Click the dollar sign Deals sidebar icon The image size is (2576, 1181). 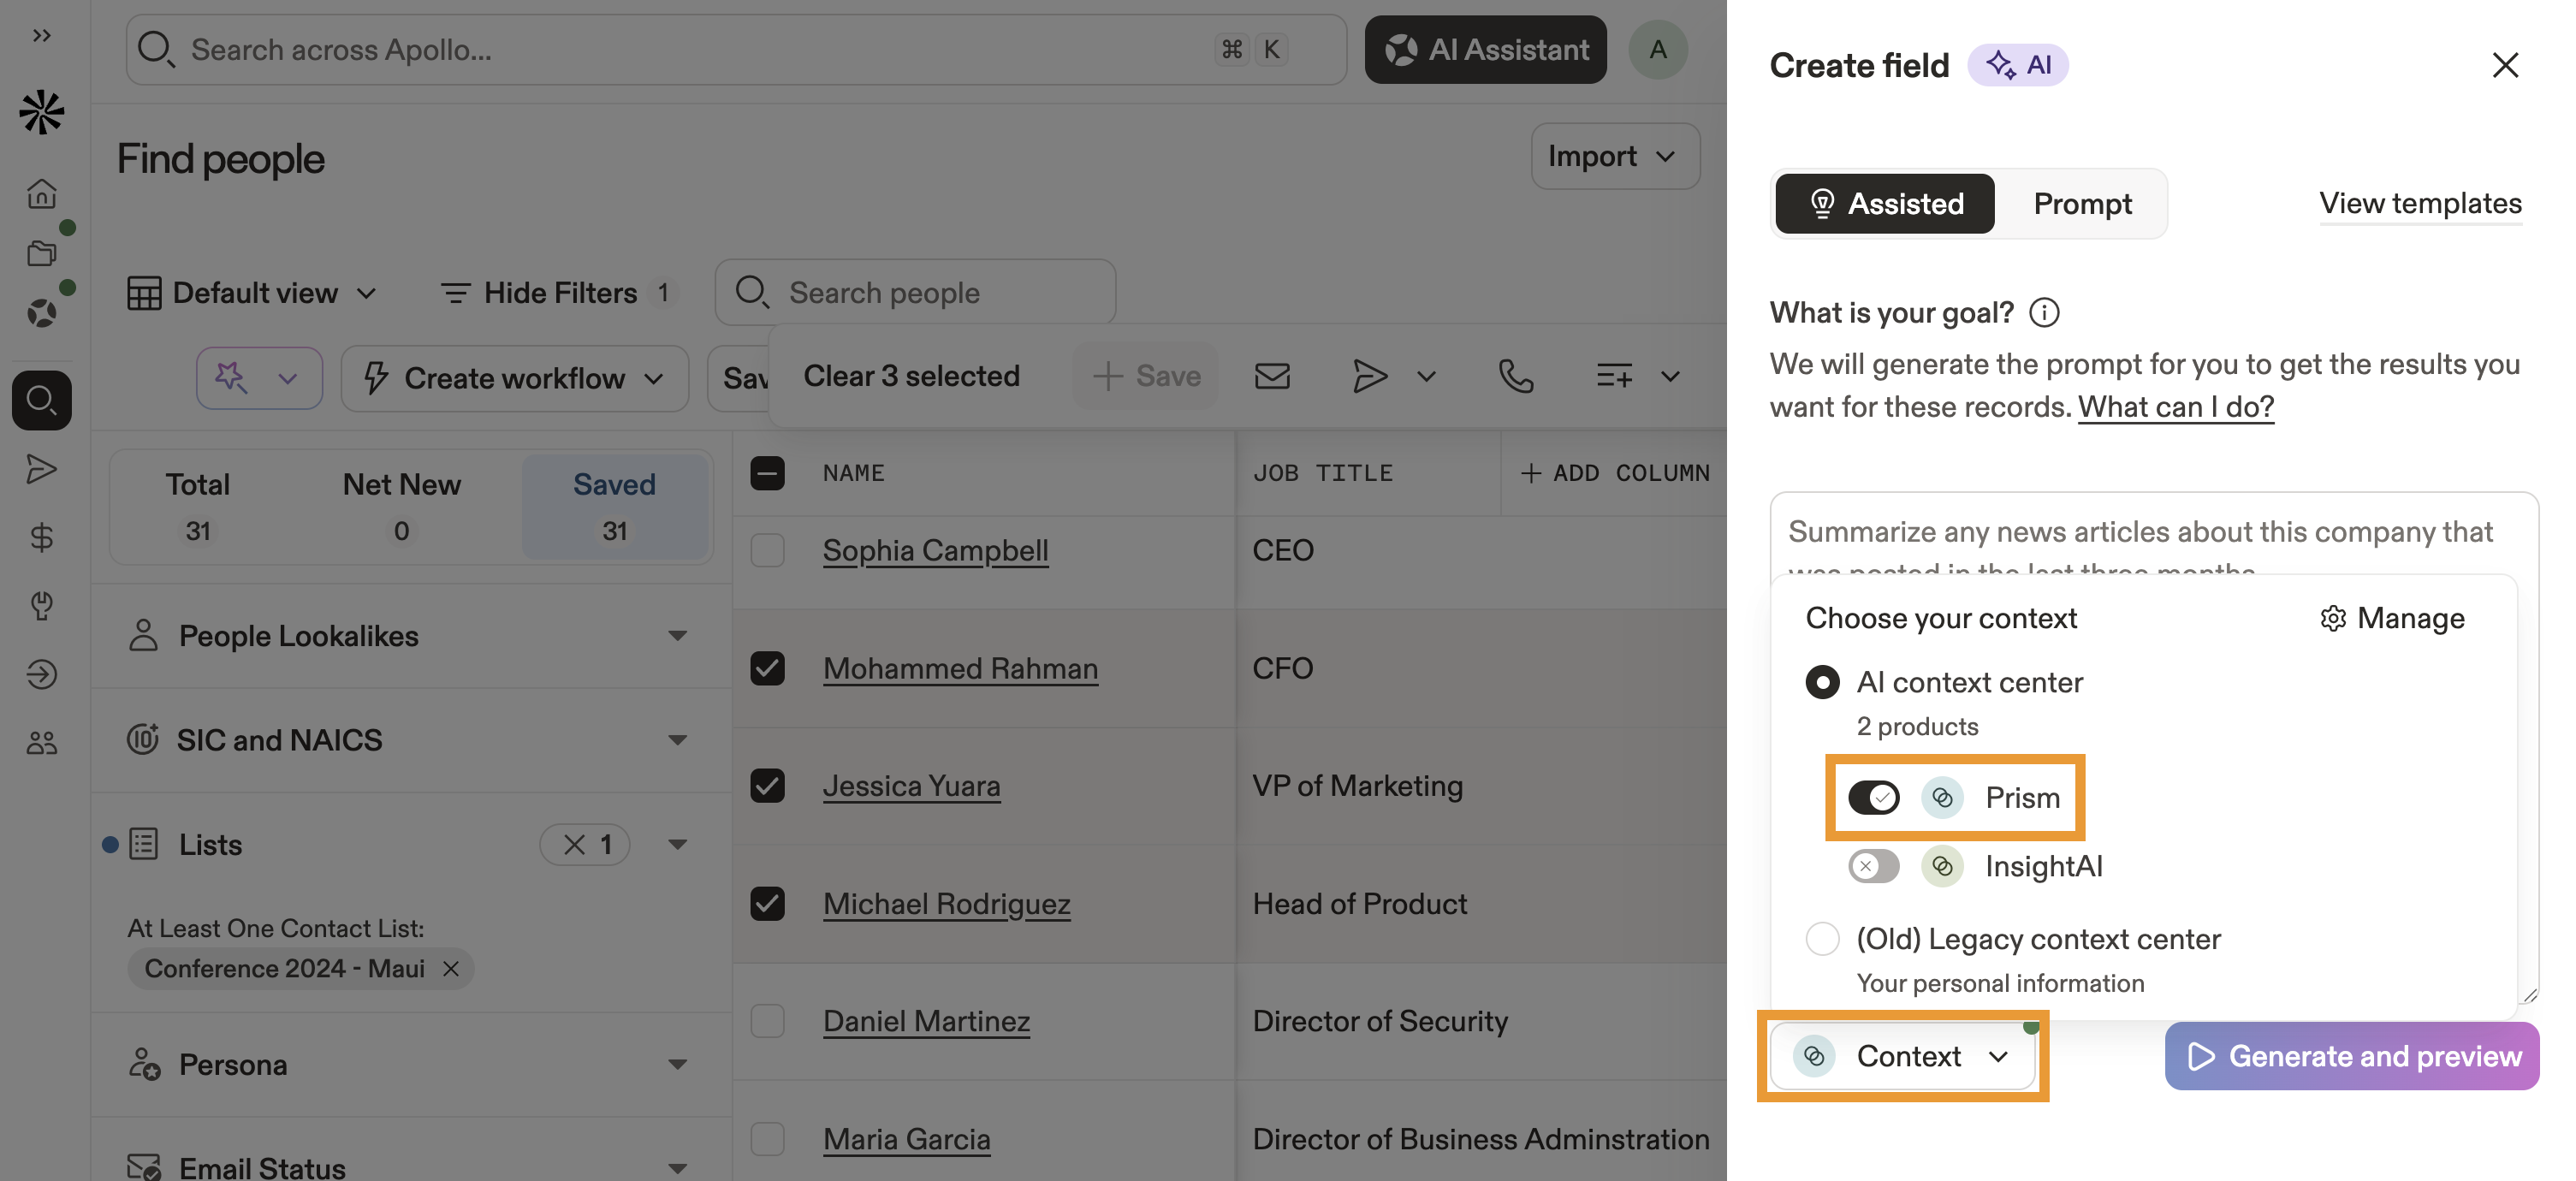click(41, 537)
